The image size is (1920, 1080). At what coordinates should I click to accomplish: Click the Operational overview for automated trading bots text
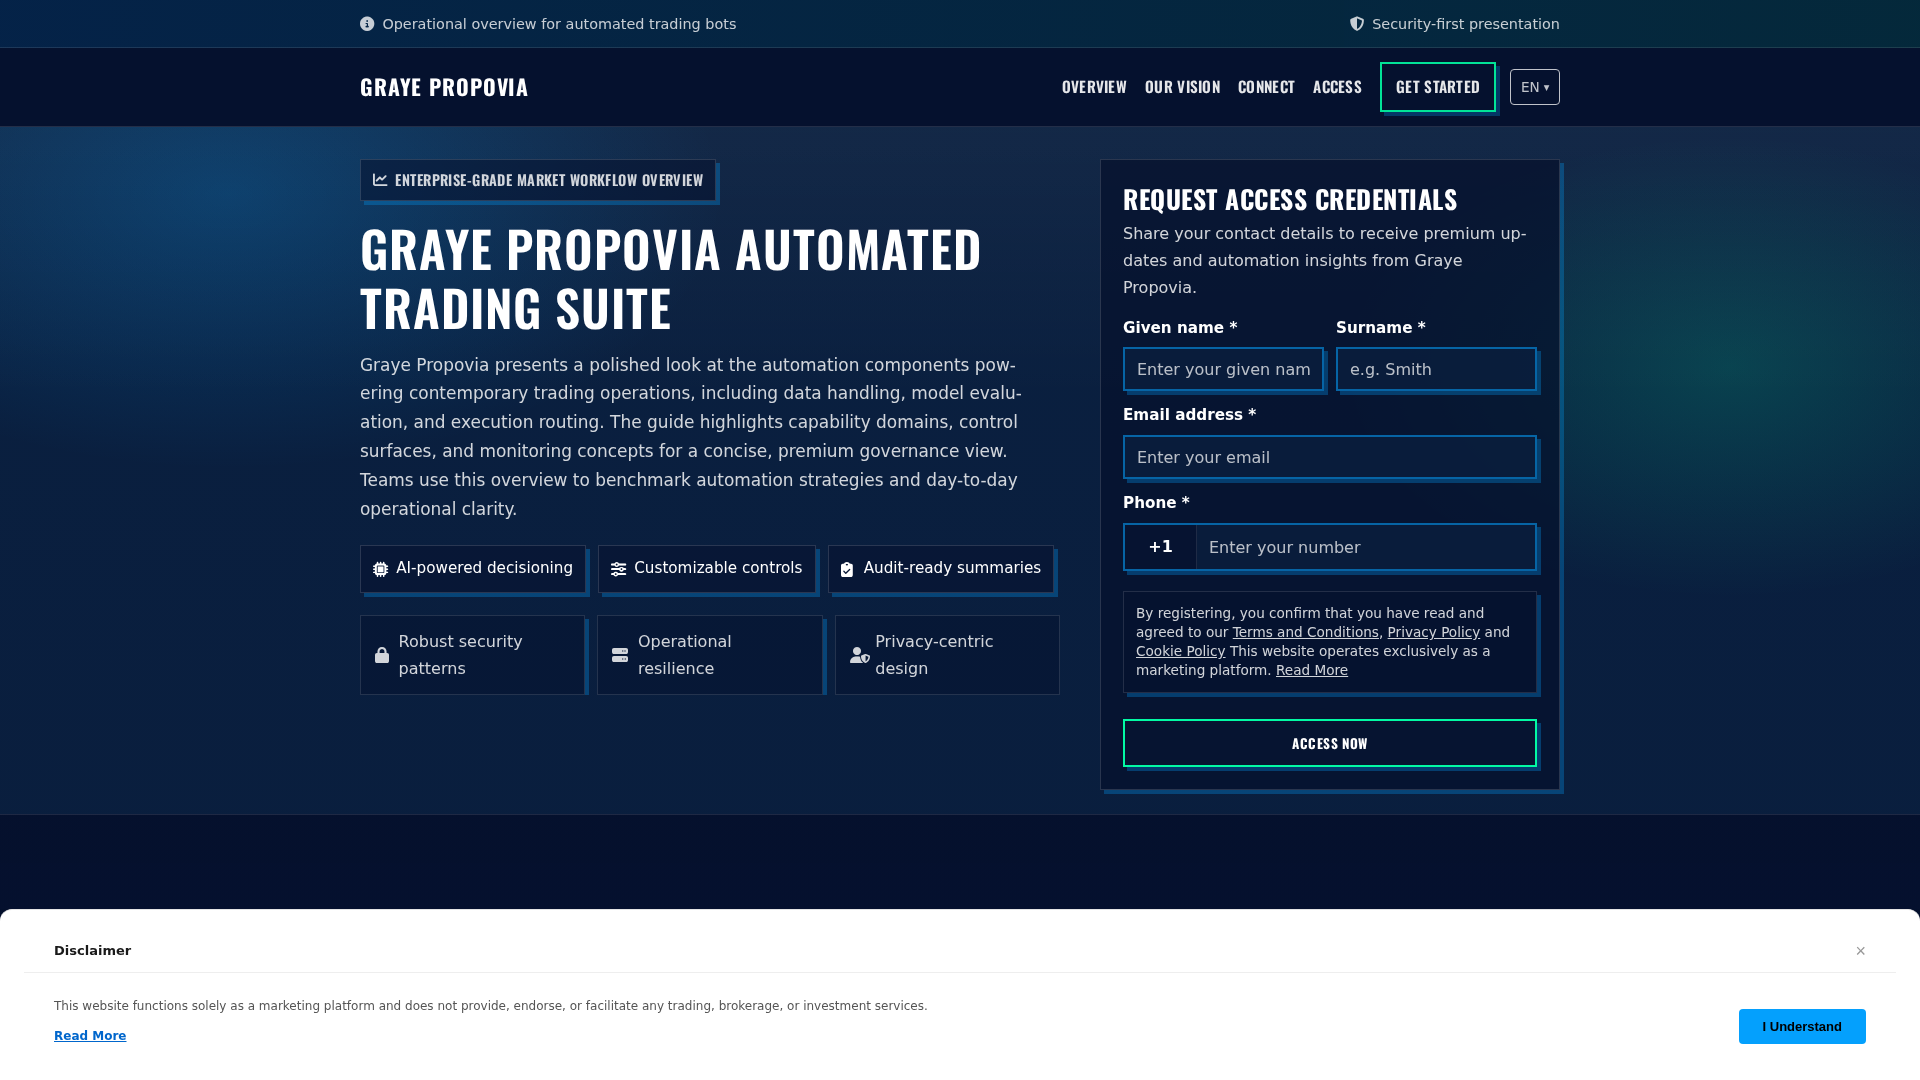559,24
